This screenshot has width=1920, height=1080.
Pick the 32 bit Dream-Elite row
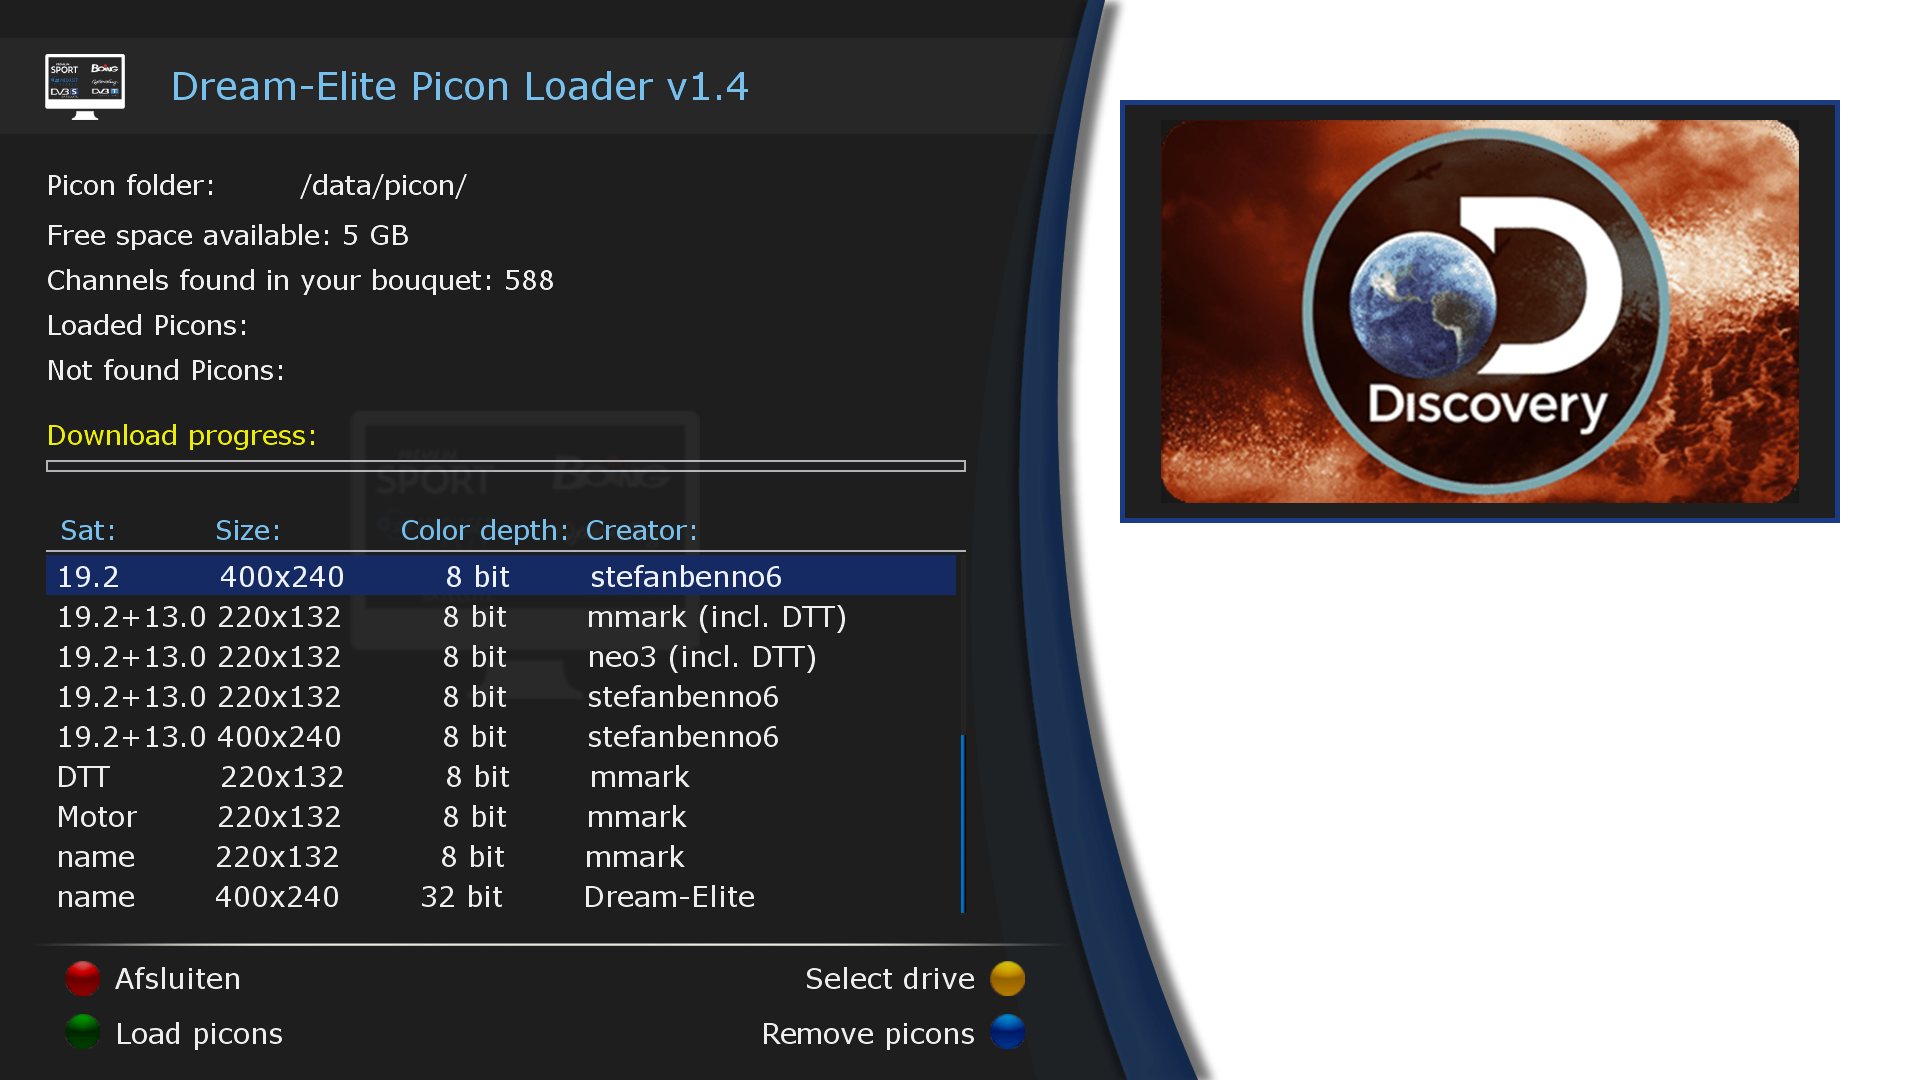pyautogui.click(x=500, y=897)
